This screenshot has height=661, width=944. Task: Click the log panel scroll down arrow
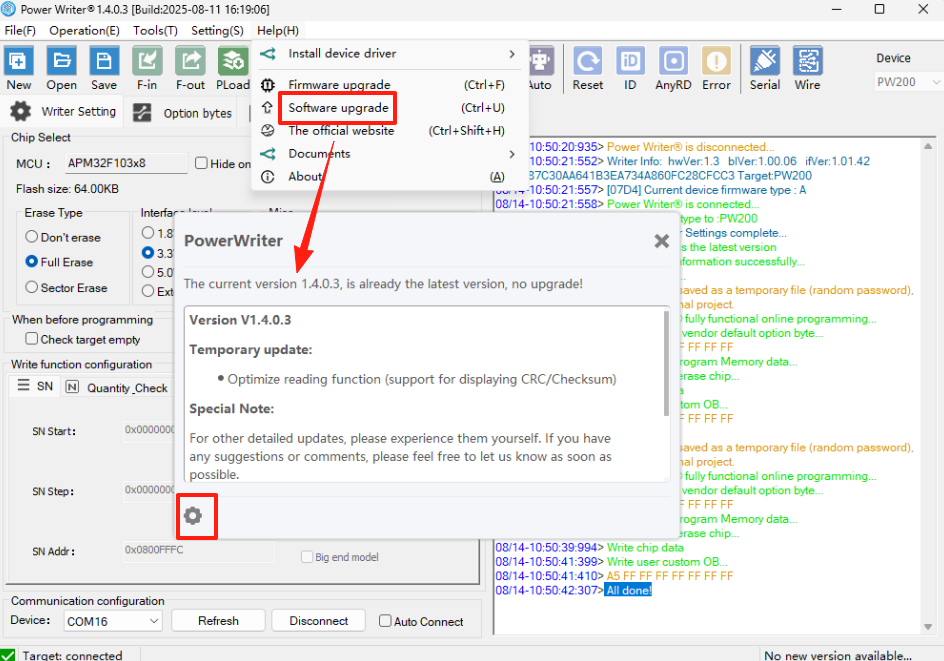(928, 627)
